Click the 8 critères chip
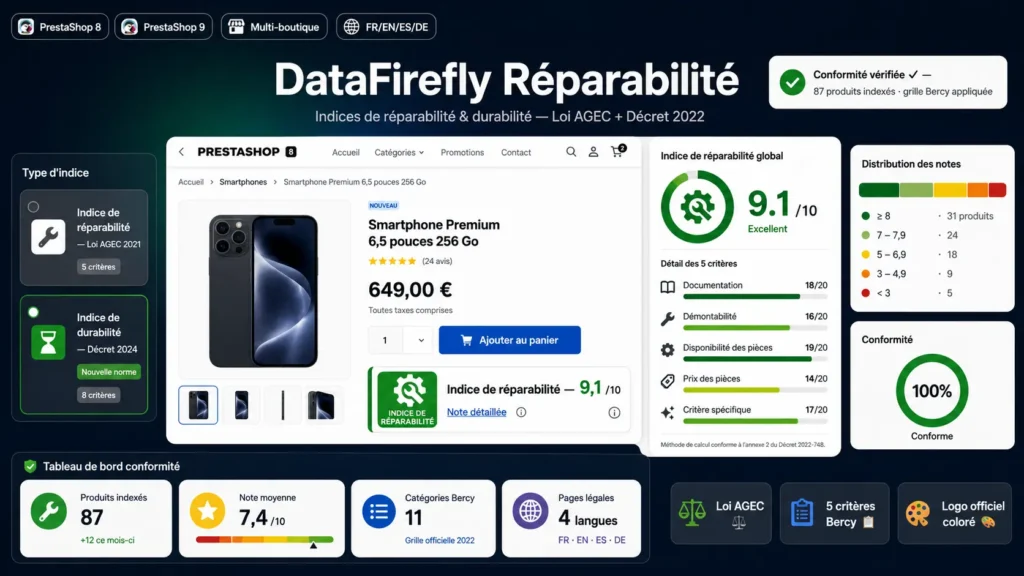Image resolution: width=1024 pixels, height=576 pixels. coord(99,395)
